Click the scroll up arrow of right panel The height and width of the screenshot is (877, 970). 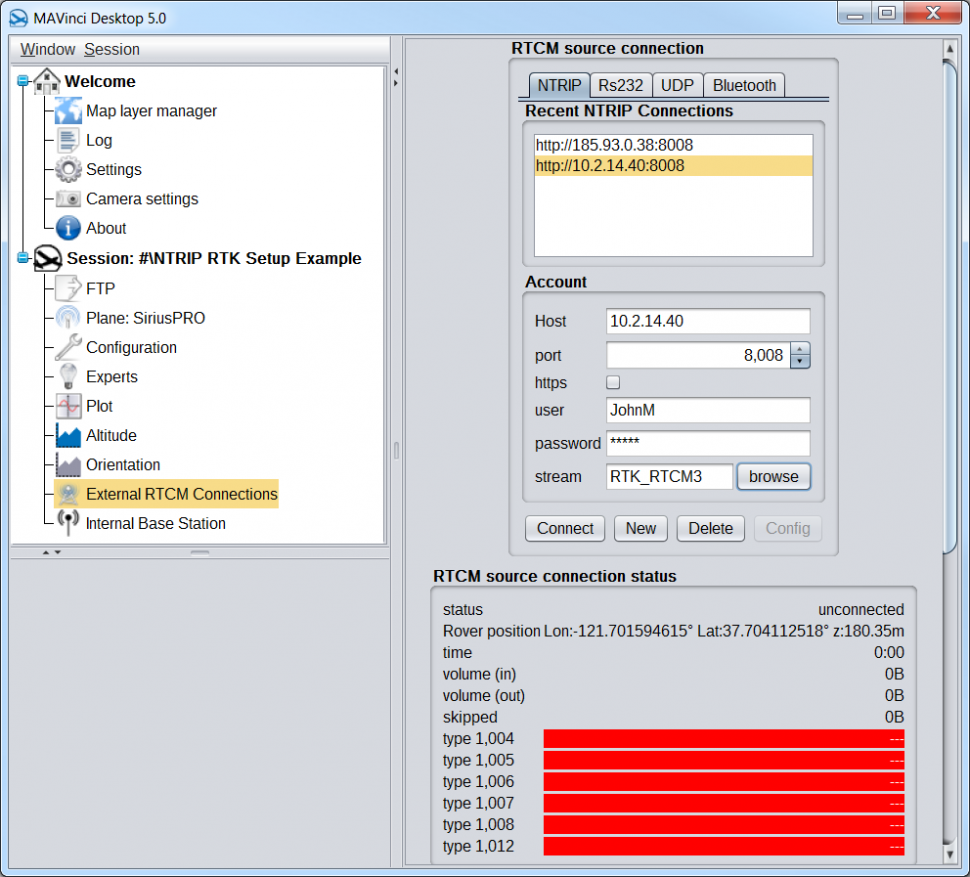point(950,48)
